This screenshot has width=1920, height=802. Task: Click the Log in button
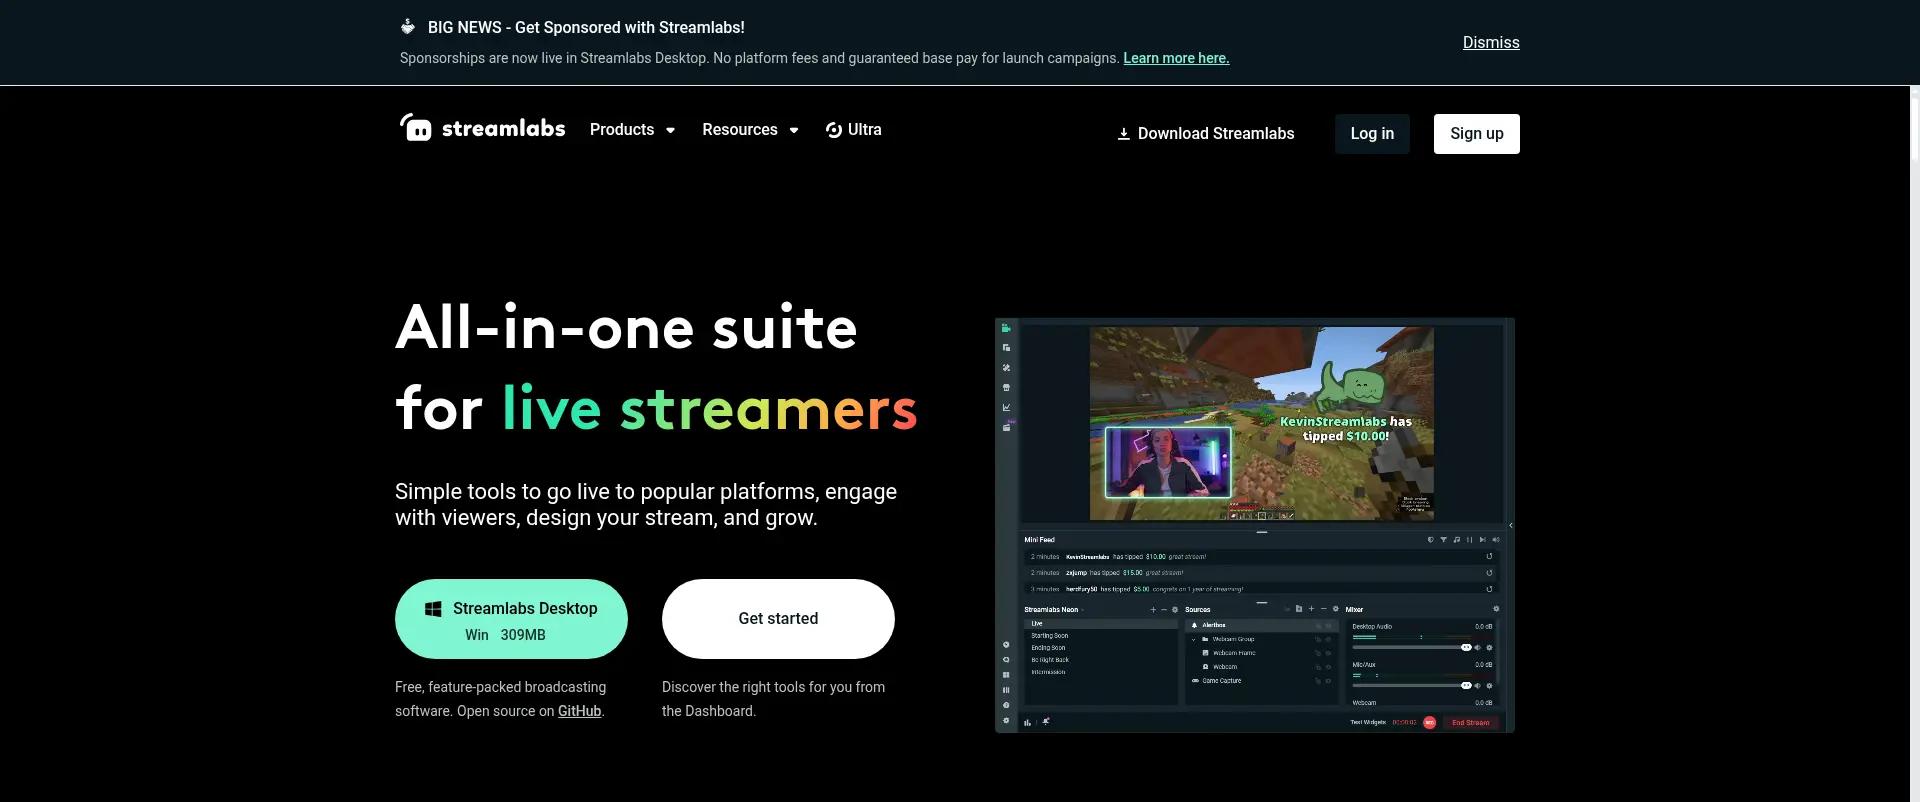pyautogui.click(x=1372, y=134)
